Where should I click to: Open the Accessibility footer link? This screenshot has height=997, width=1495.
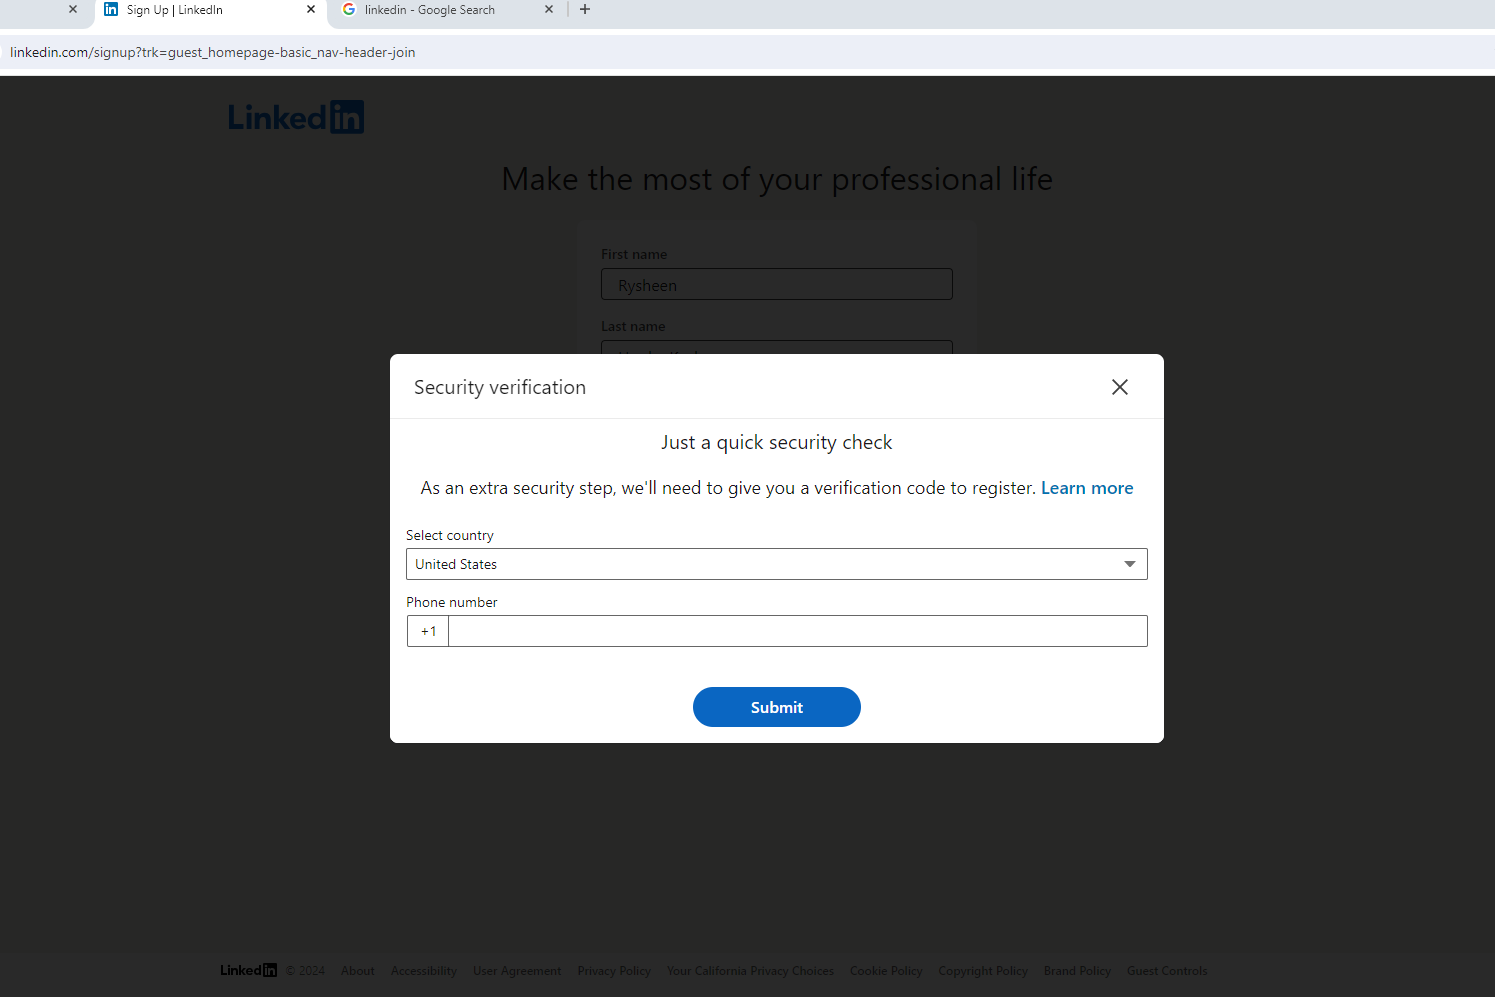click(x=424, y=971)
